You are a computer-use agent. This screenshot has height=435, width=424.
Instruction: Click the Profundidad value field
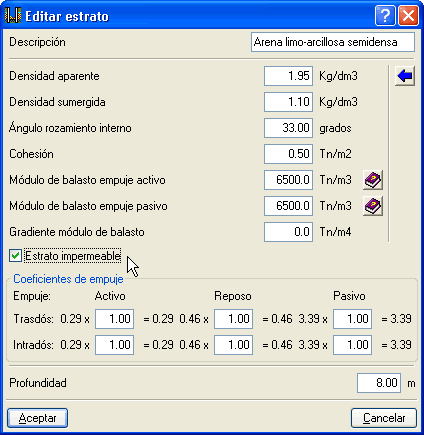tap(379, 383)
